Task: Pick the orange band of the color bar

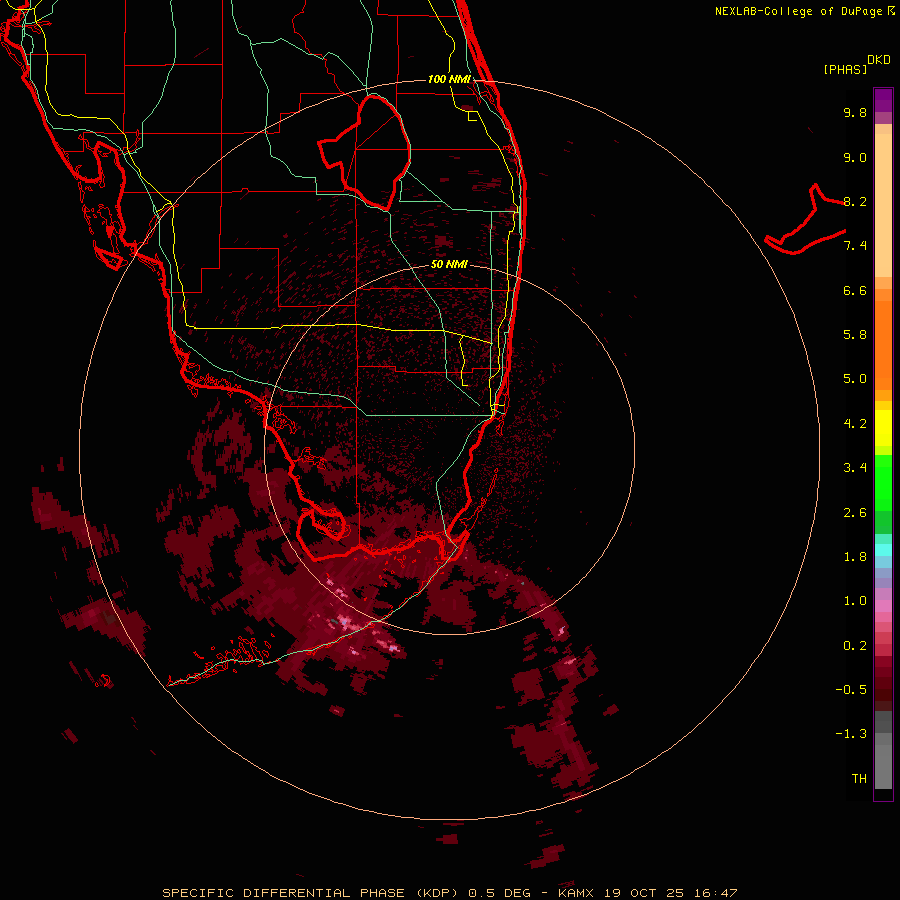Action: pos(883,345)
